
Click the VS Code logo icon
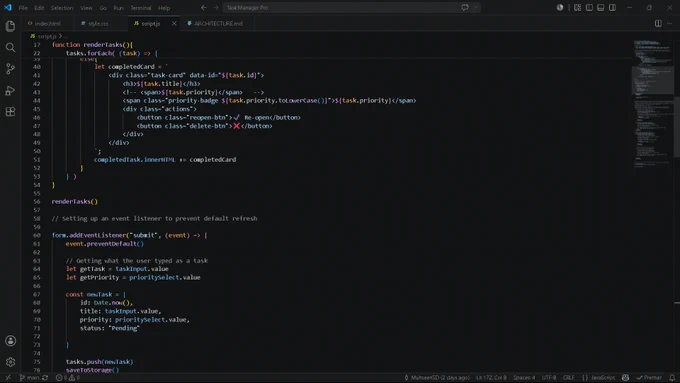(8, 7)
